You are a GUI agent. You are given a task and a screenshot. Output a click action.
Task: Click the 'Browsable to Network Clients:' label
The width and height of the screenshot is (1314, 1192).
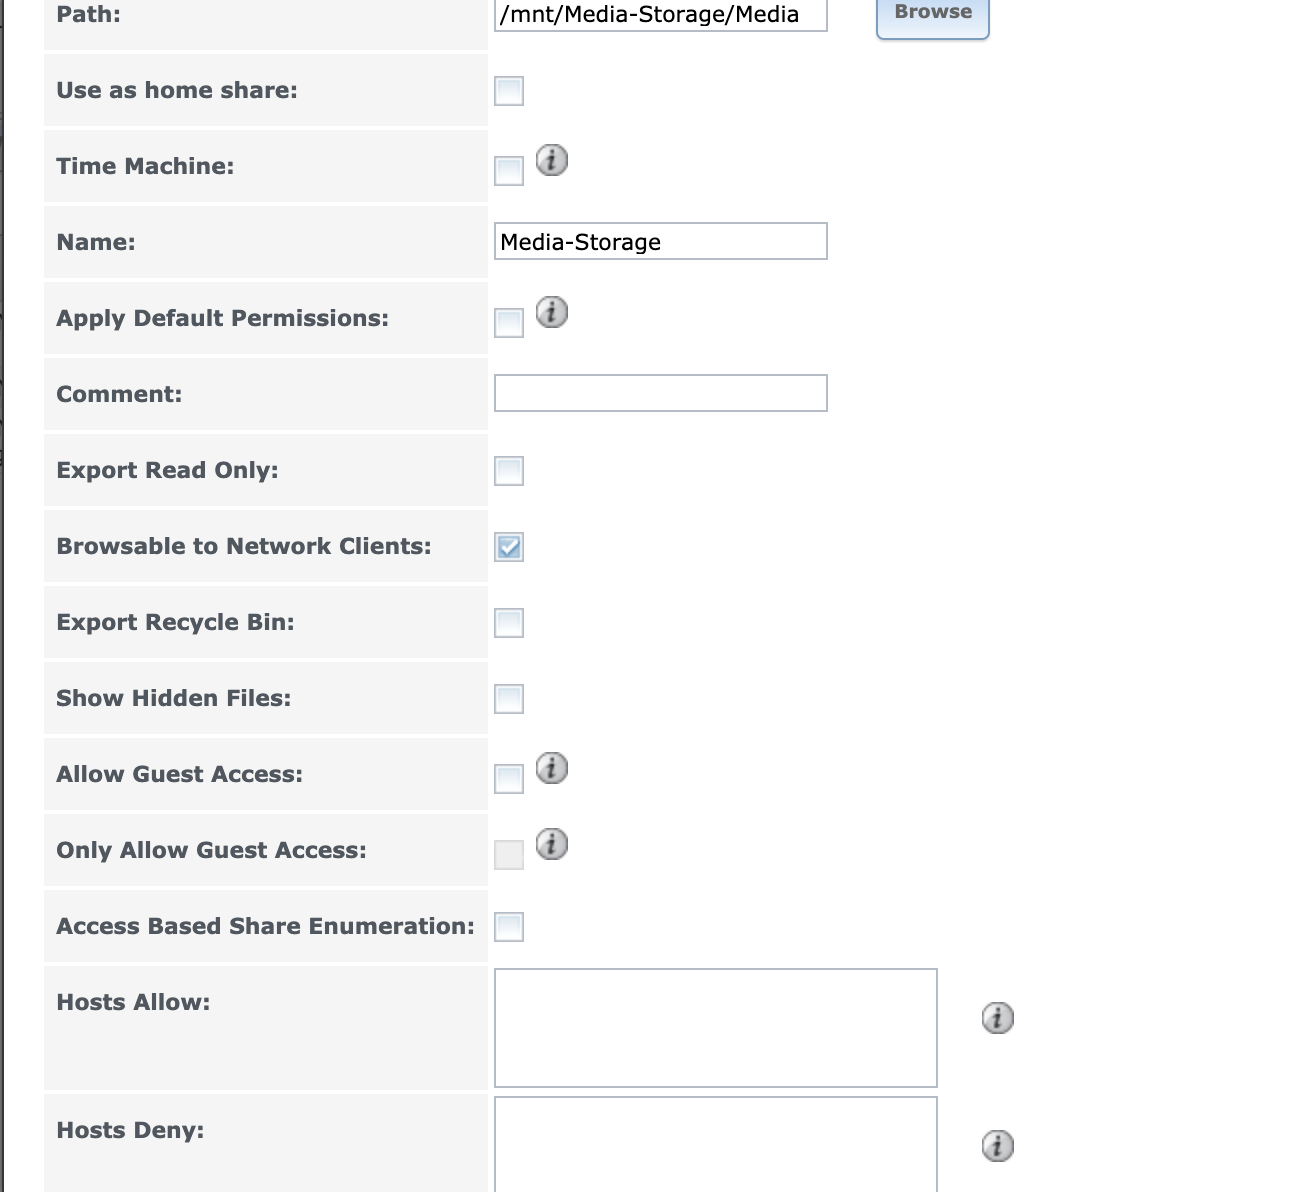(x=244, y=546)
